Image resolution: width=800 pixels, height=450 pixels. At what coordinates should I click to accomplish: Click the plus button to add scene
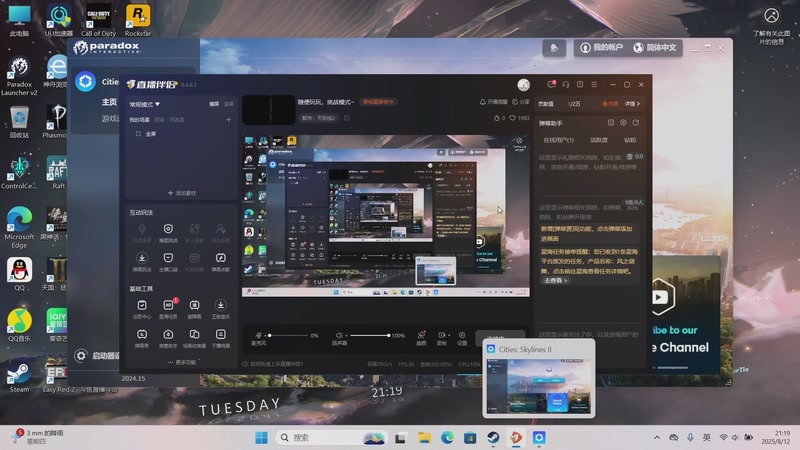point(229,120)
